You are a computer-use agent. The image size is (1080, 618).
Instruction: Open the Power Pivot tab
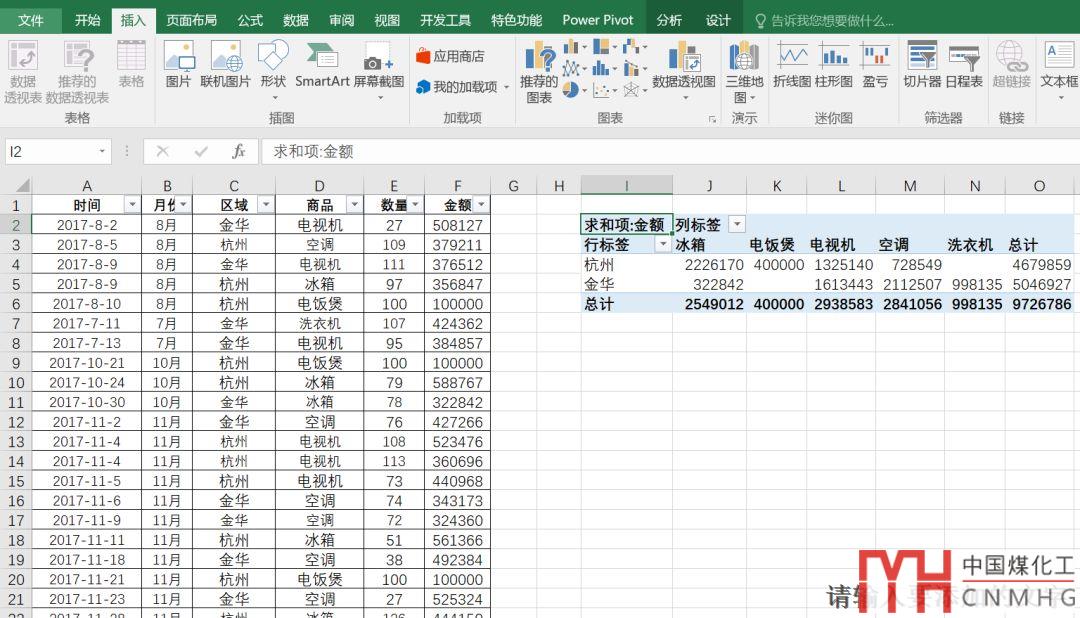pos(598,20)
